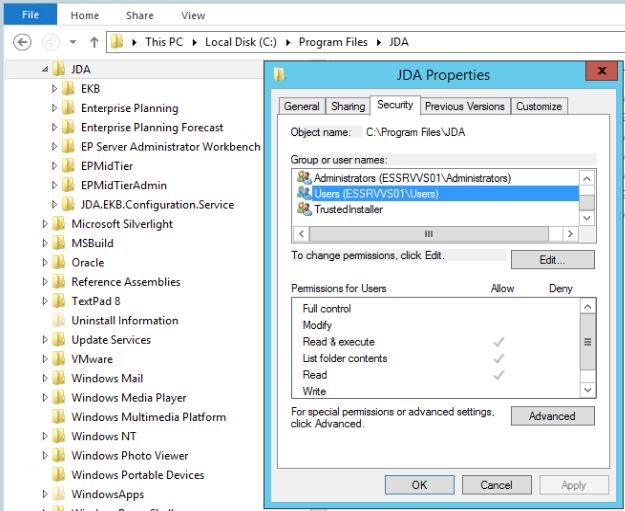Expand the EKB folder node

pos(54,88)
